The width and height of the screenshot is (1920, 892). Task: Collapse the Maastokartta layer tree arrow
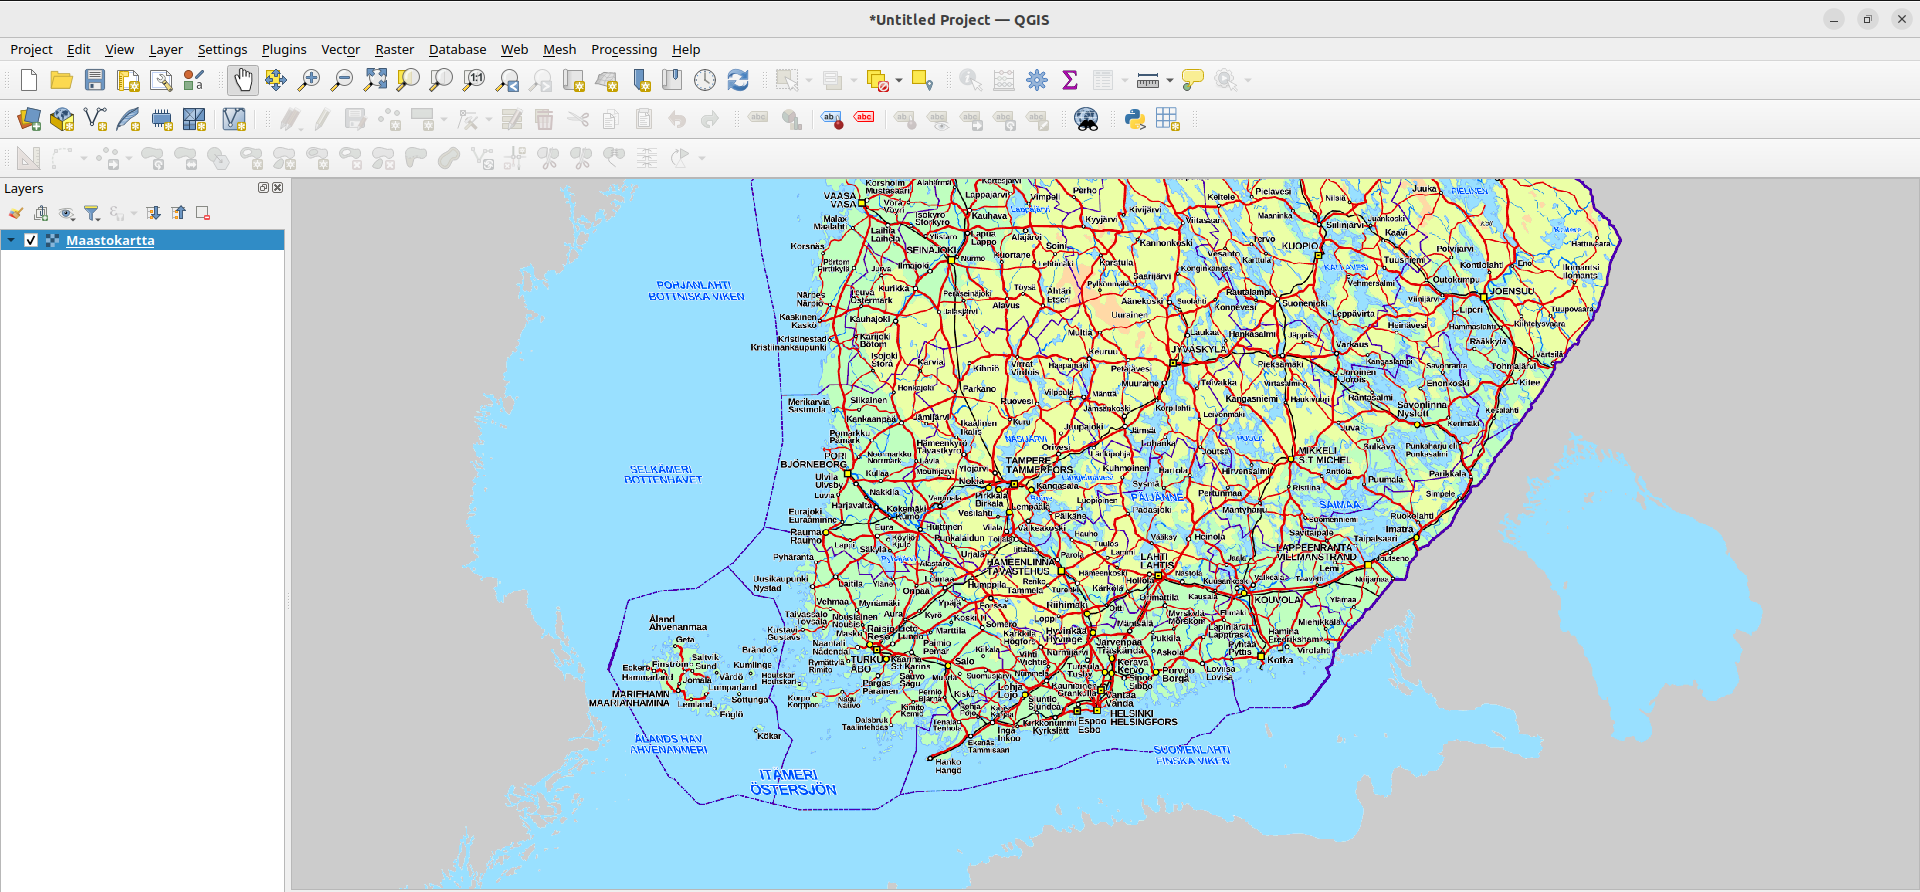[x=11, y=240]
